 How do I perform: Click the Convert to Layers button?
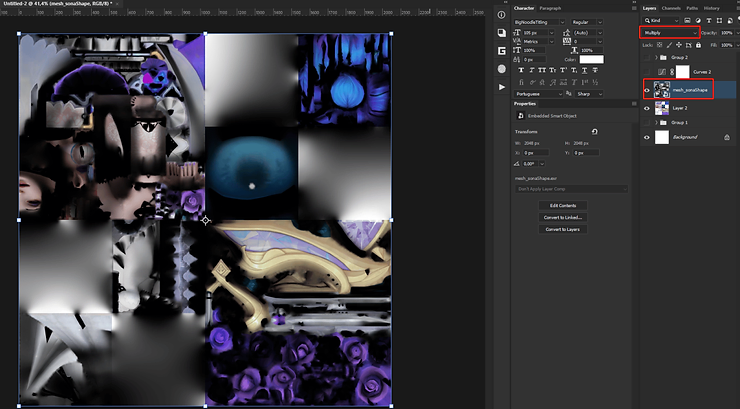[562, 229]
